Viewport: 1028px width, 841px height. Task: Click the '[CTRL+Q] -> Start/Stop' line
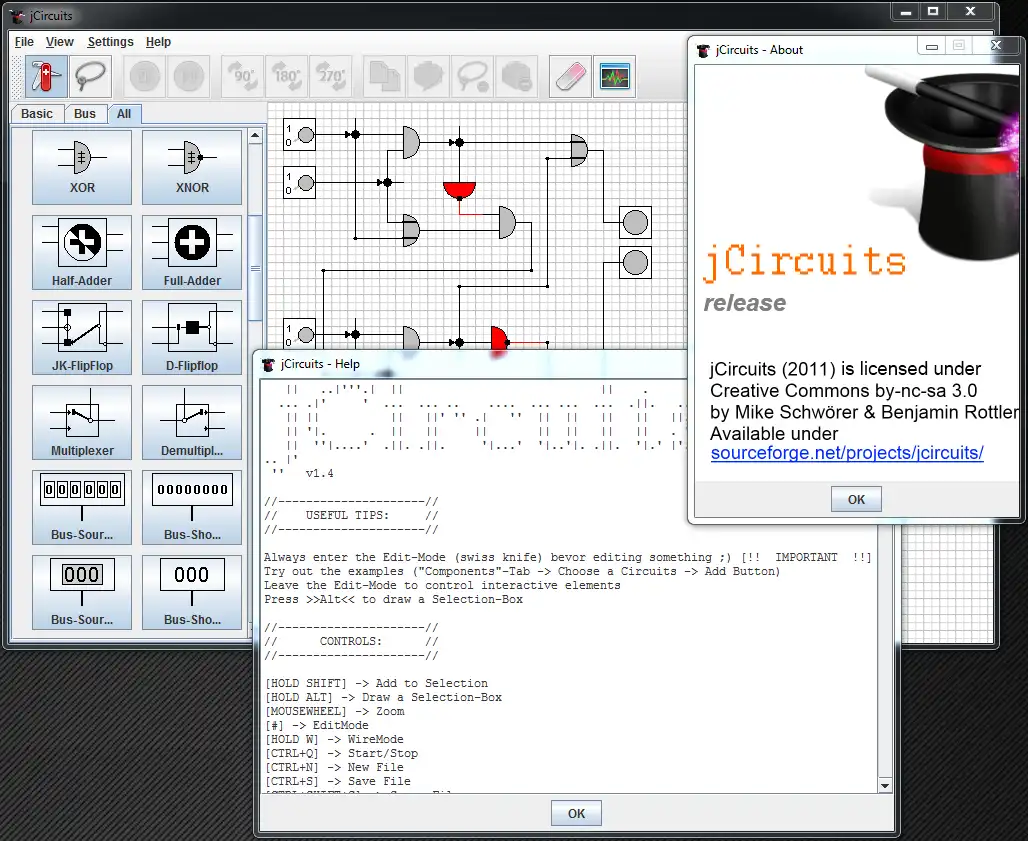coord(342,753)
